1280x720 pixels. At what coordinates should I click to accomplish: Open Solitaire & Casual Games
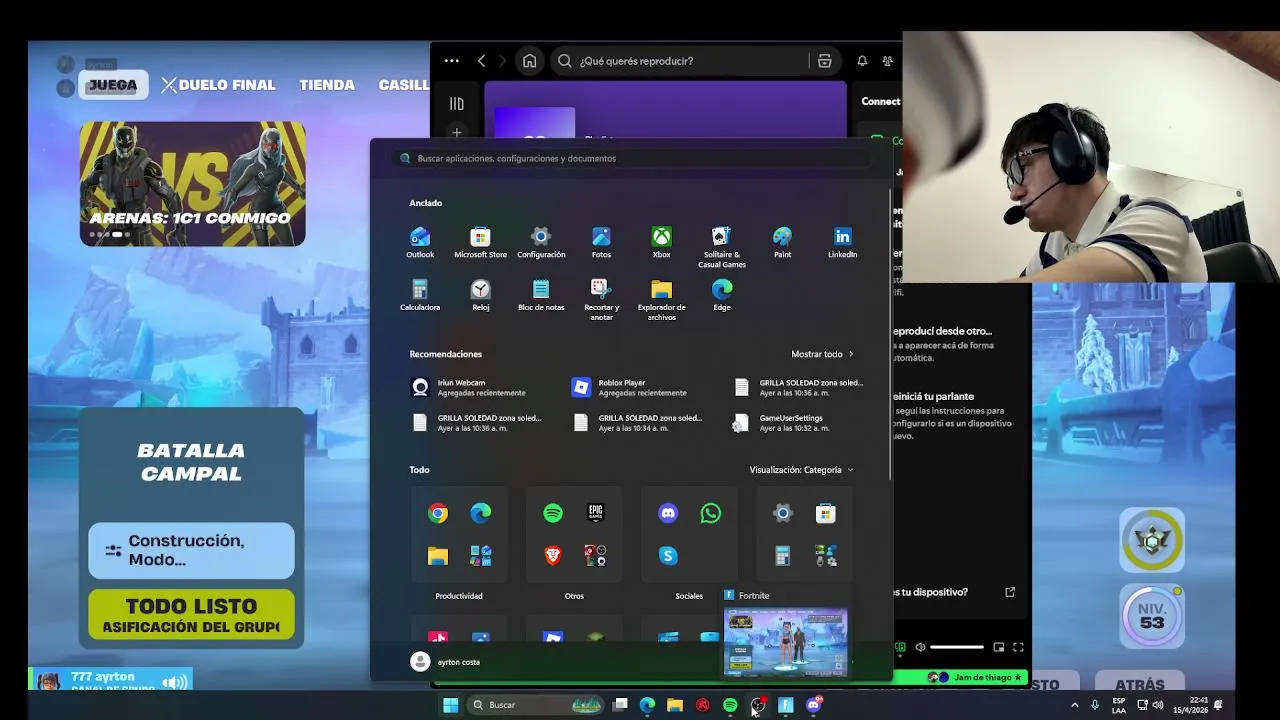coord(721,246)
